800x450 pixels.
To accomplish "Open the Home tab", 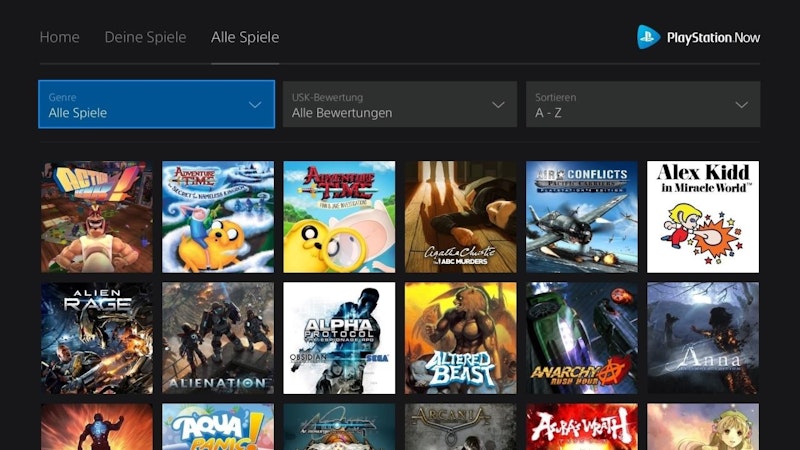I will click(59, 37).
